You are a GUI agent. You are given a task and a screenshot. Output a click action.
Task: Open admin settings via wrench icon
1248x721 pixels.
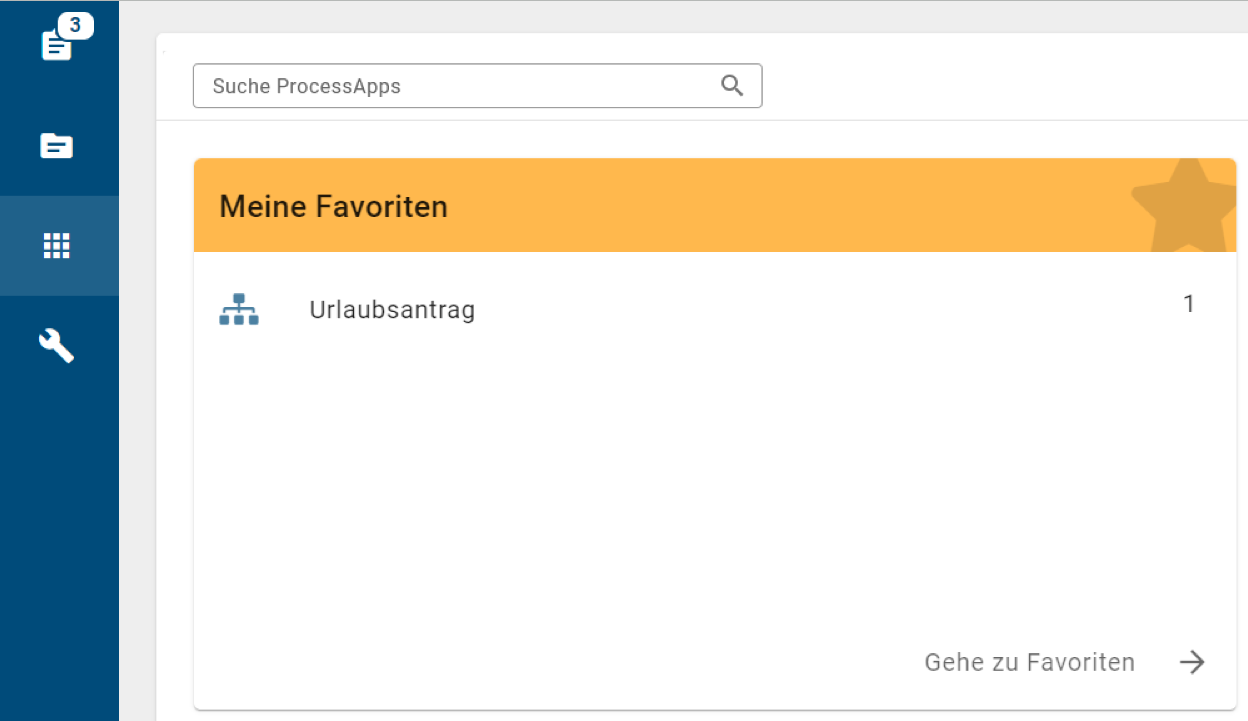coord(55,345)
